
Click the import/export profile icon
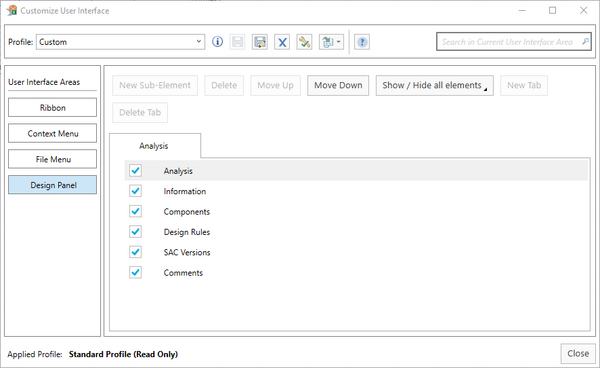coord(328,42)
